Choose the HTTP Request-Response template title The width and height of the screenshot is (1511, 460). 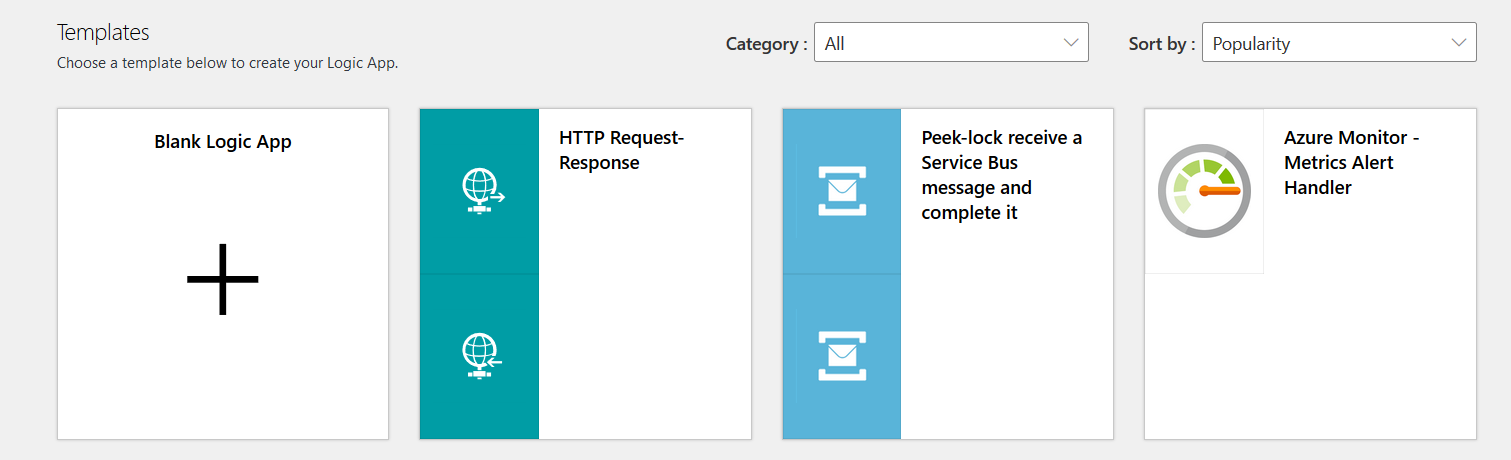621,150
